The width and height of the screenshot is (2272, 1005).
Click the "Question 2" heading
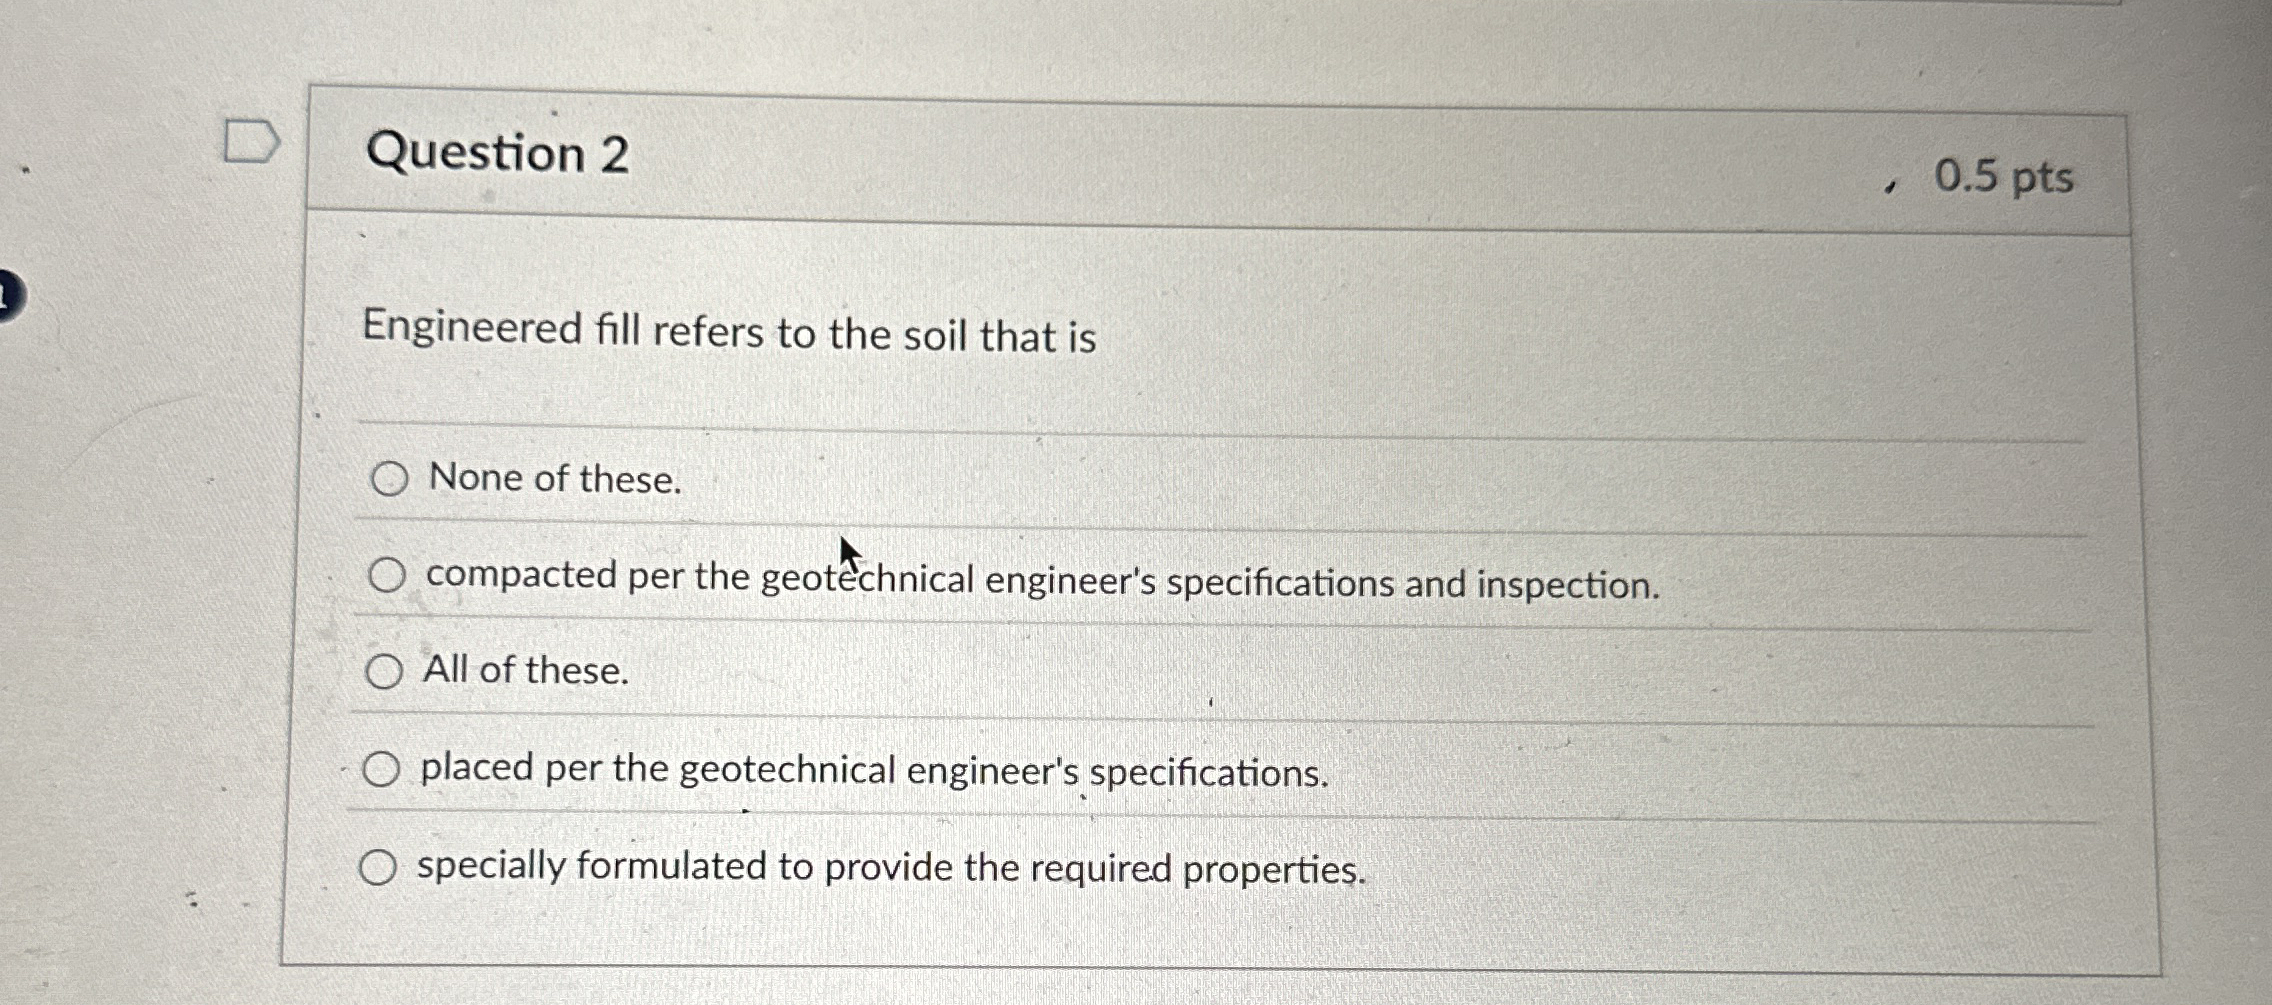coord(494,158)
